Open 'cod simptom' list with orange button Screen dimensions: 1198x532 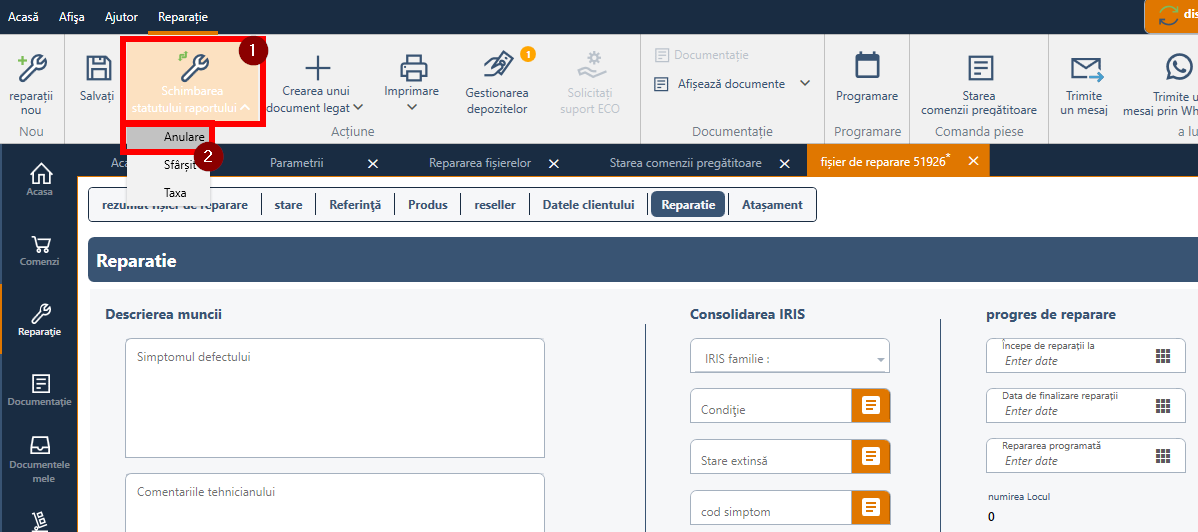tap(871, 508)
